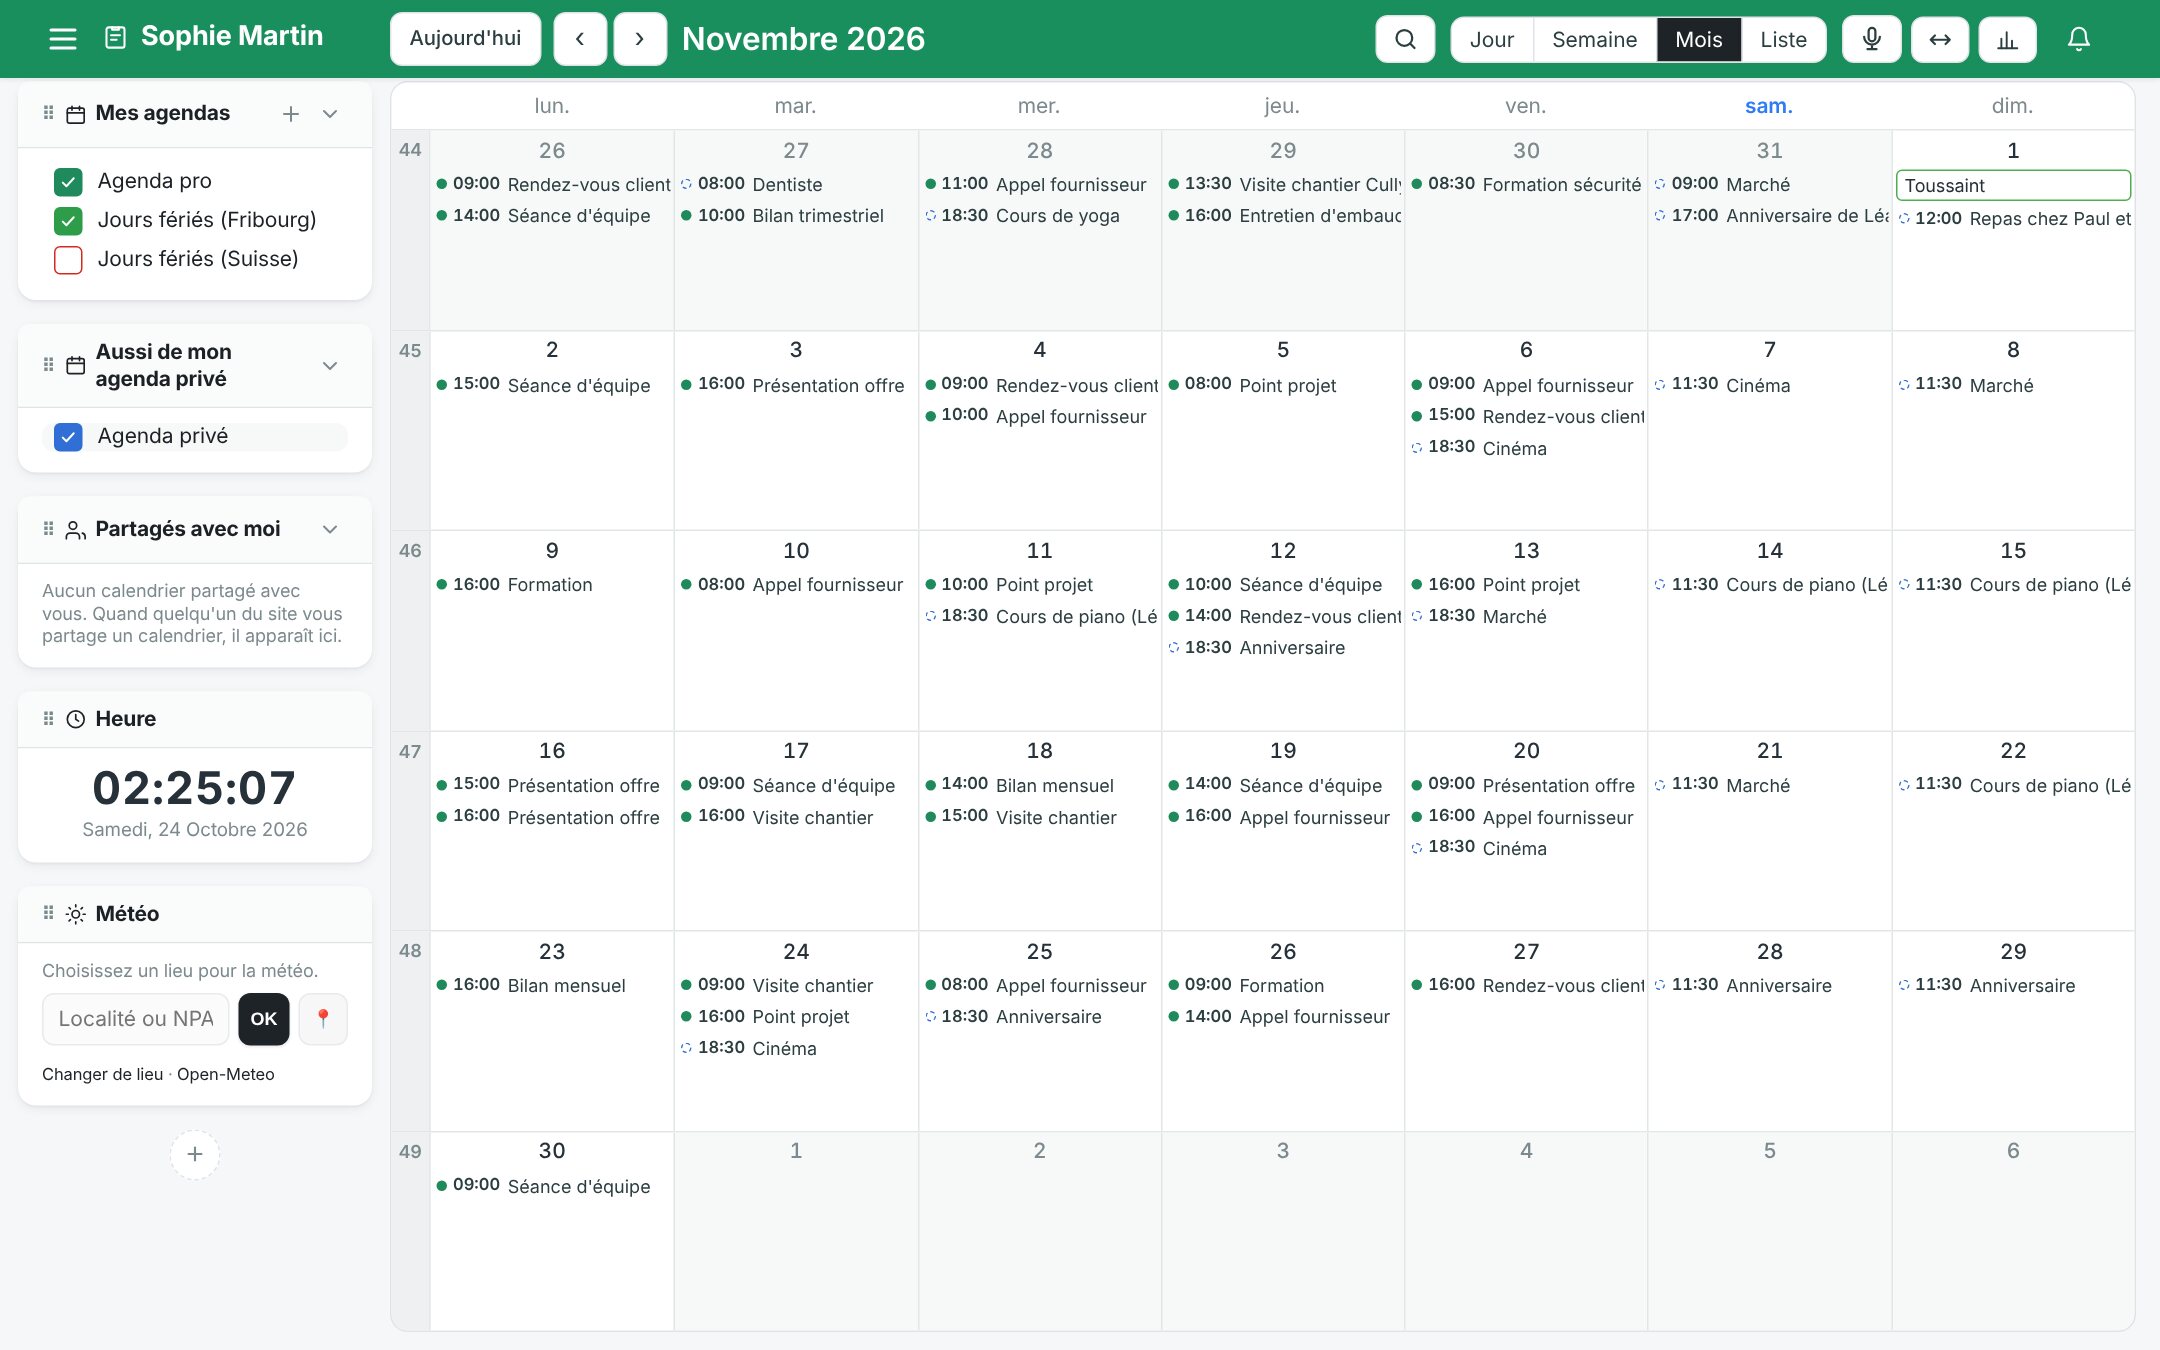Click the Aujourd'hui button
The image size is (2160, 1350).
pos(465,39)
